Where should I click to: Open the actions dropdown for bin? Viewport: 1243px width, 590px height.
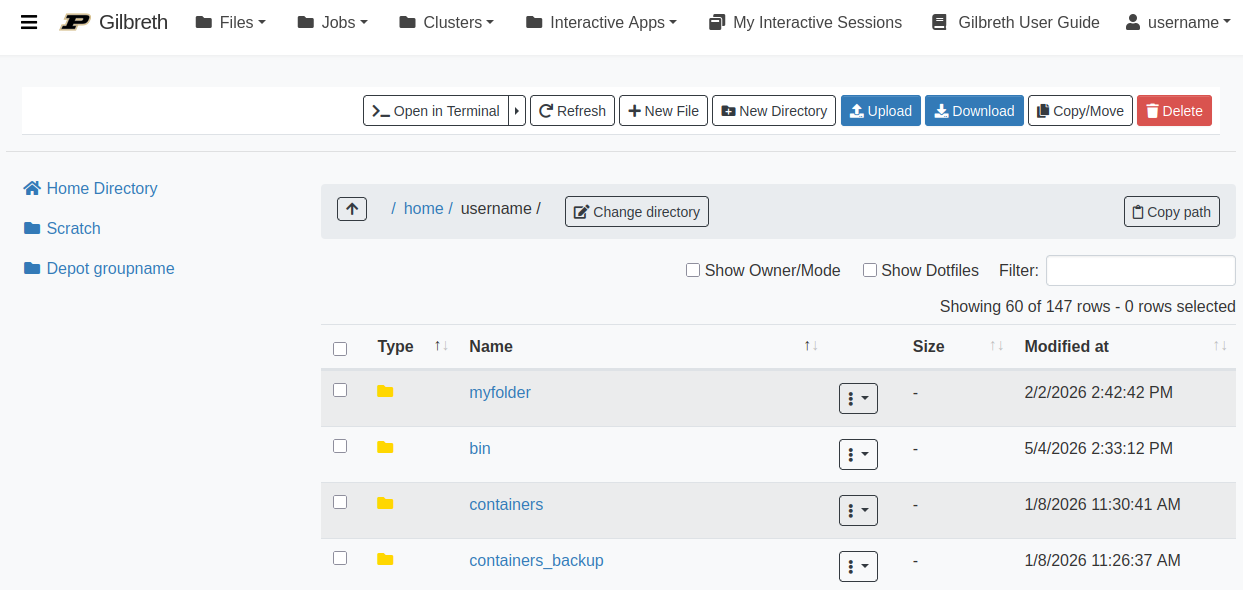tap(858, 454)
